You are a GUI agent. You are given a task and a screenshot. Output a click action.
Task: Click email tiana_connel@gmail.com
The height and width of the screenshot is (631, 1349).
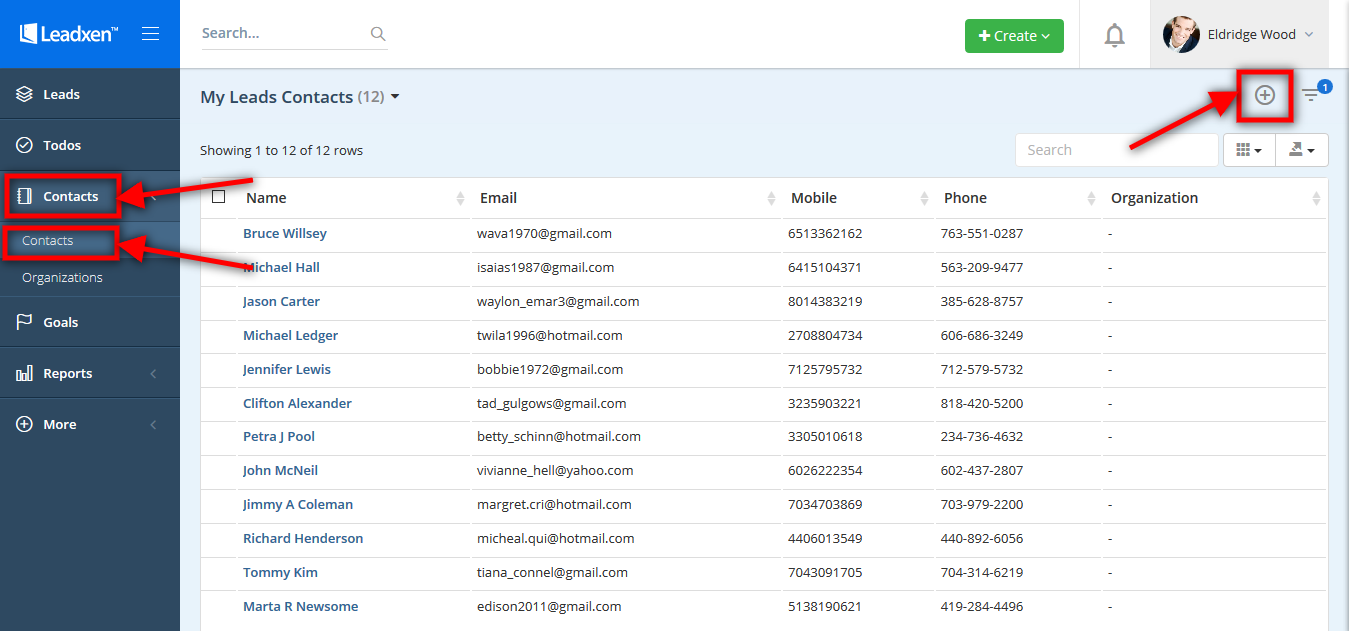coord(552,573)
